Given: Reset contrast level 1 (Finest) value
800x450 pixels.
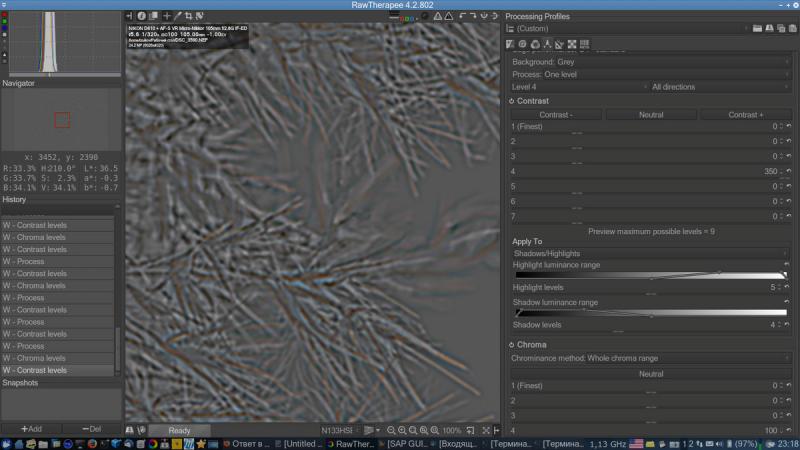Looking at the screenshot, I should tap(789, 126).
